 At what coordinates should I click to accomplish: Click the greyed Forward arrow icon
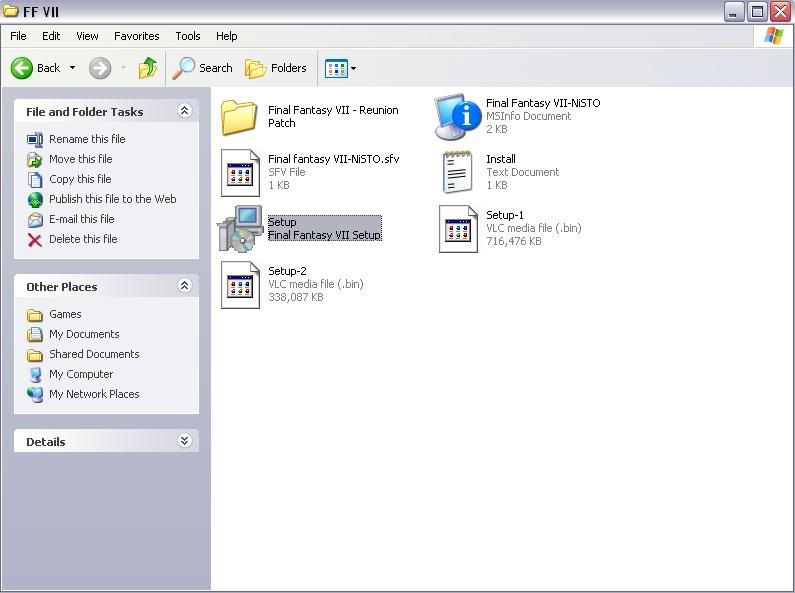coord(100,68)
